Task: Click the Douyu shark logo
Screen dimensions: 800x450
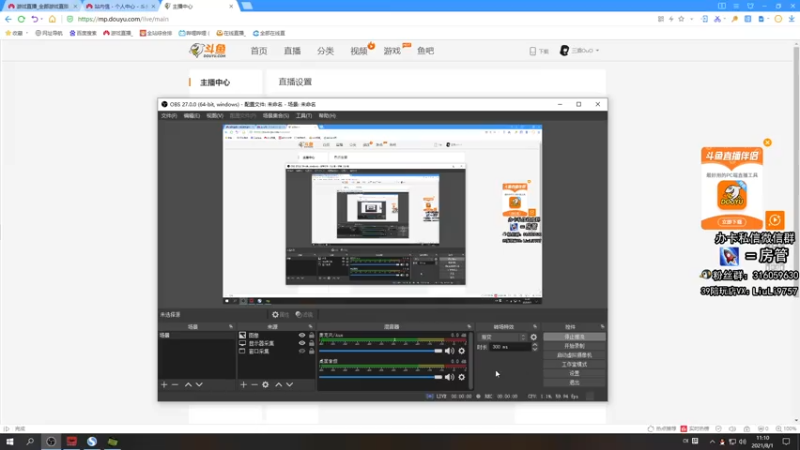Action: coord(208,50)
